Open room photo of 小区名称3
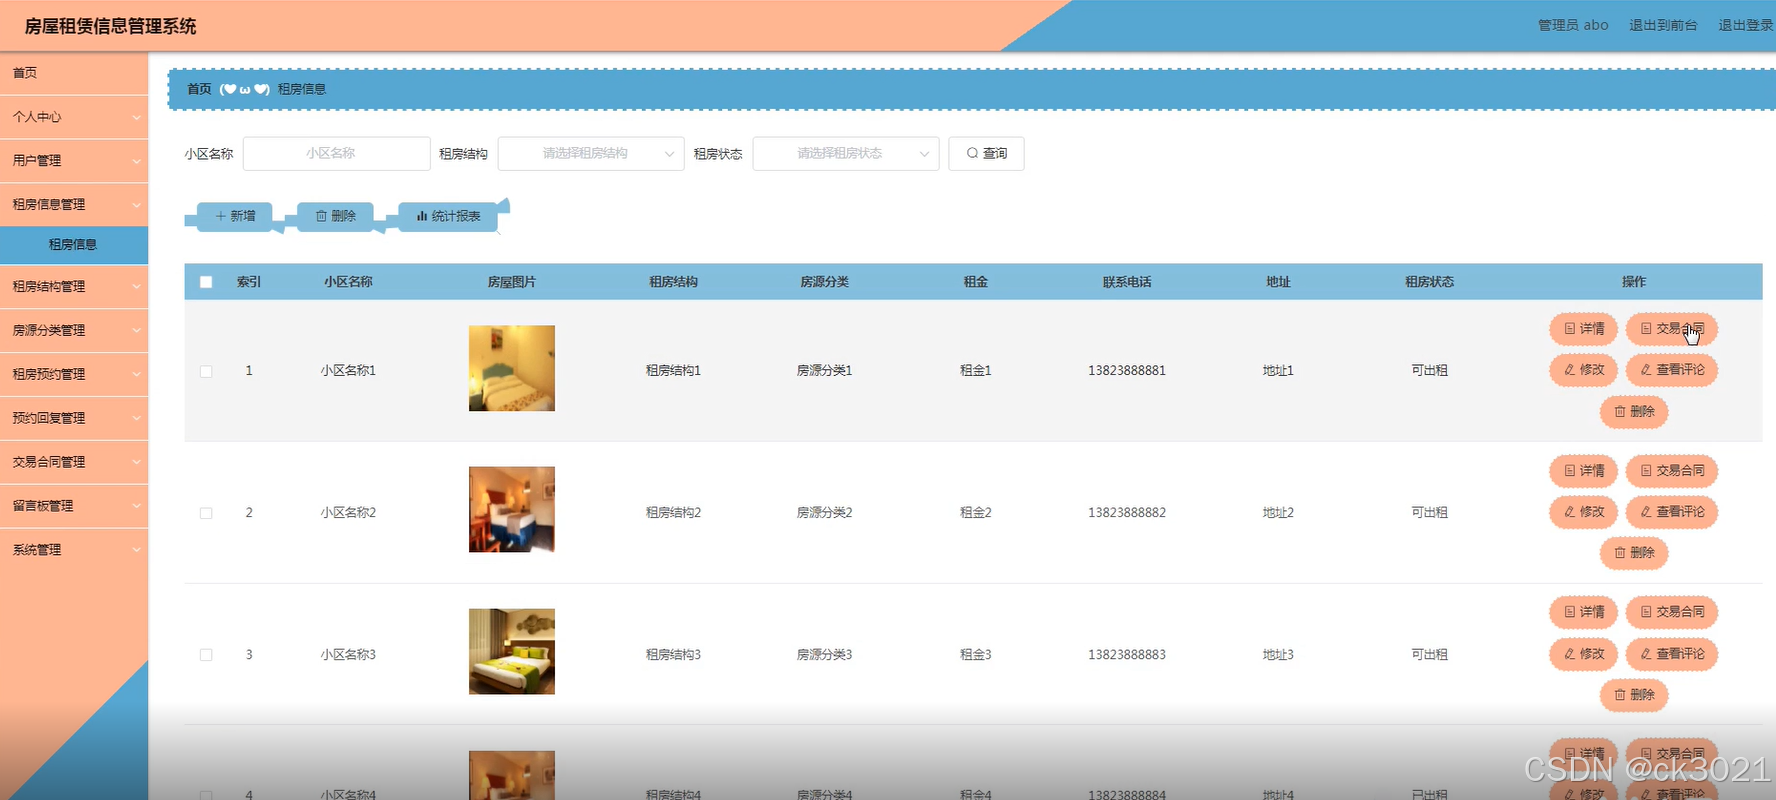1776x800 pixels. [x=512, y=652]
